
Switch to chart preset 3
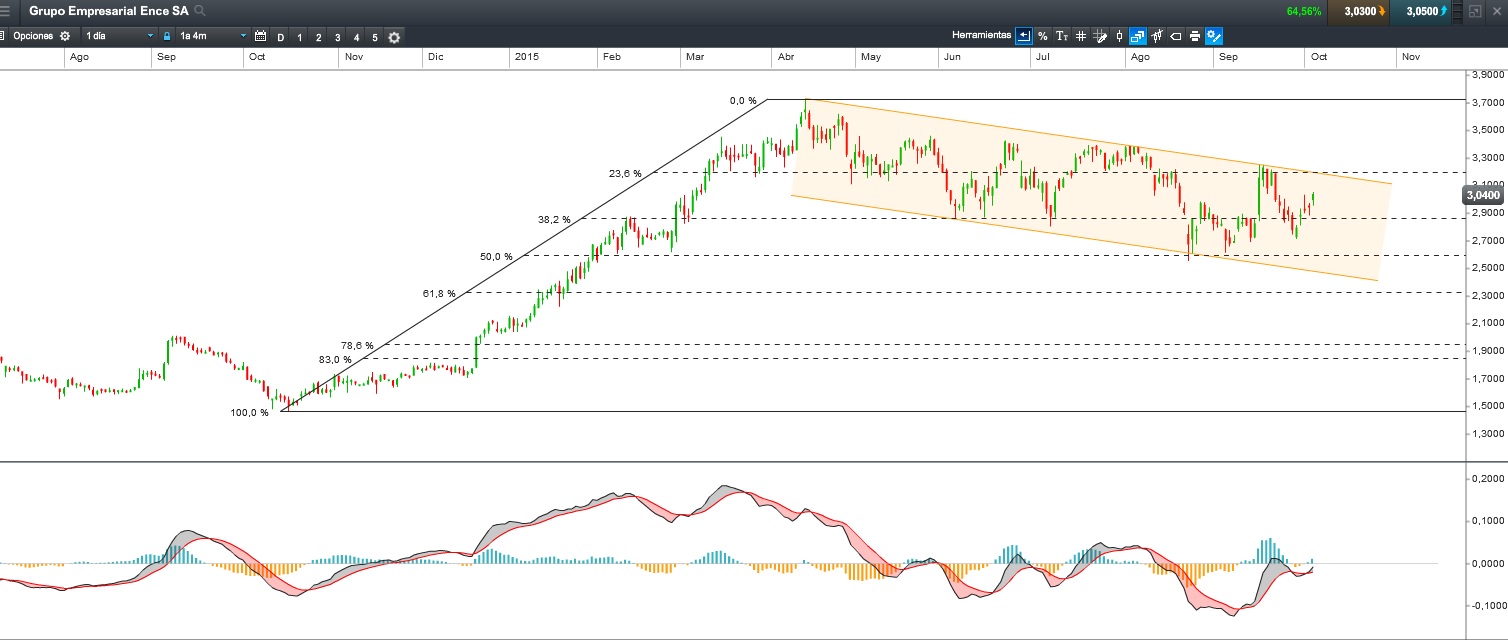pyautogui.click(x=337, y=37)
